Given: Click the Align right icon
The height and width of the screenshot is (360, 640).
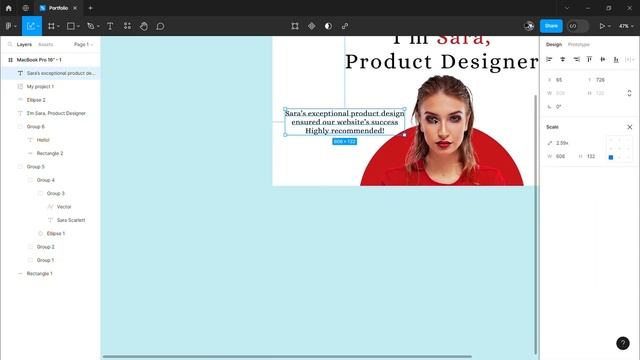Looking at the screenshot, I should coord(576,60).
